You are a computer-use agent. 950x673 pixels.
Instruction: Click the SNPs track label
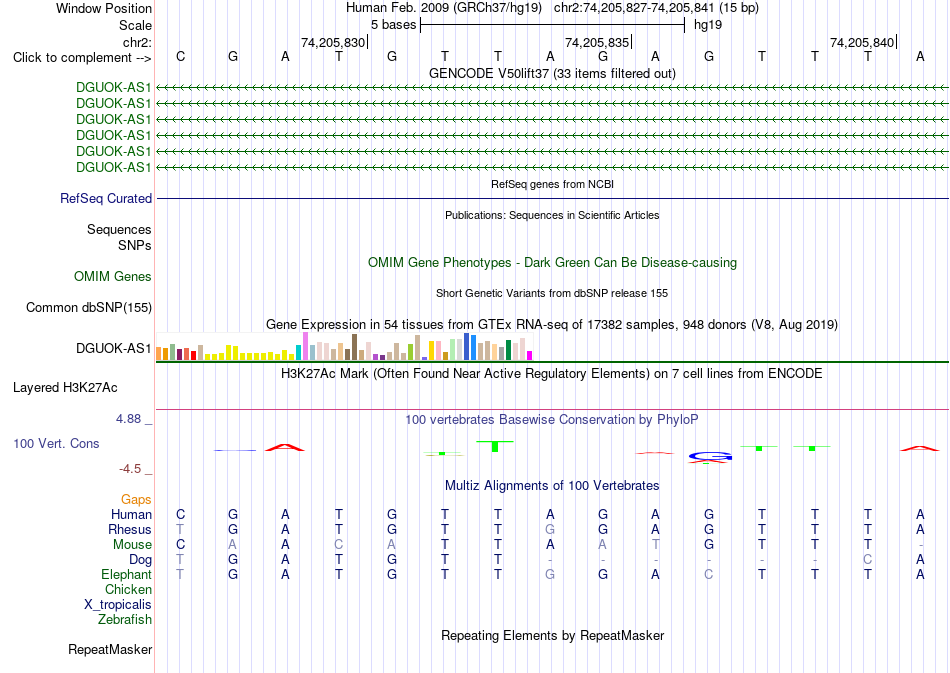point(135,245)
